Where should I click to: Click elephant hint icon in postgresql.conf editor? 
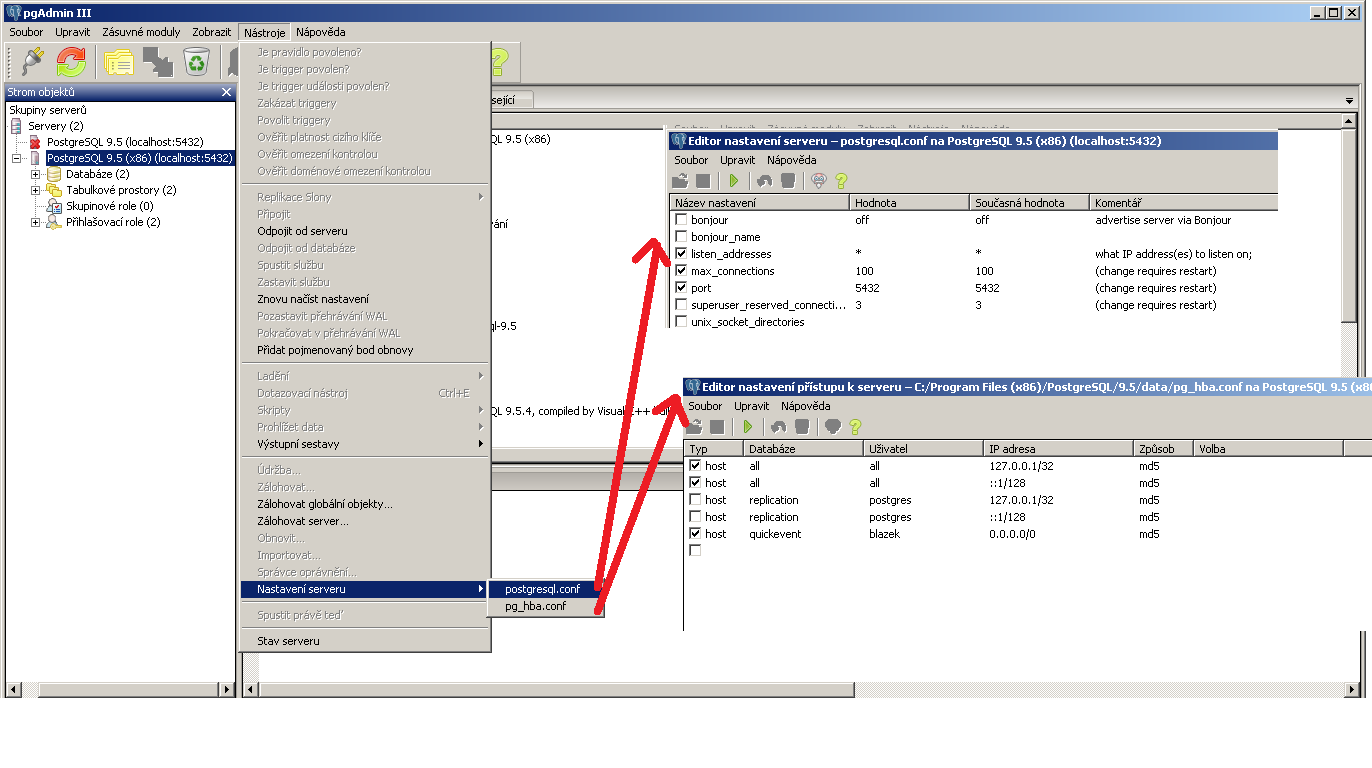(x=819, y=181)
